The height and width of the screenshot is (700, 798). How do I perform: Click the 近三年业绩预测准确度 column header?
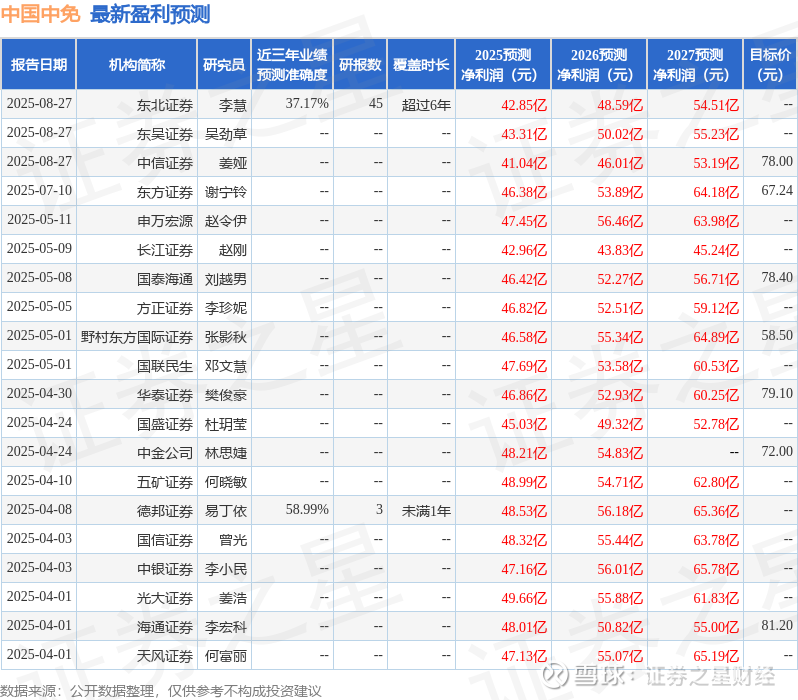point(292,65)
